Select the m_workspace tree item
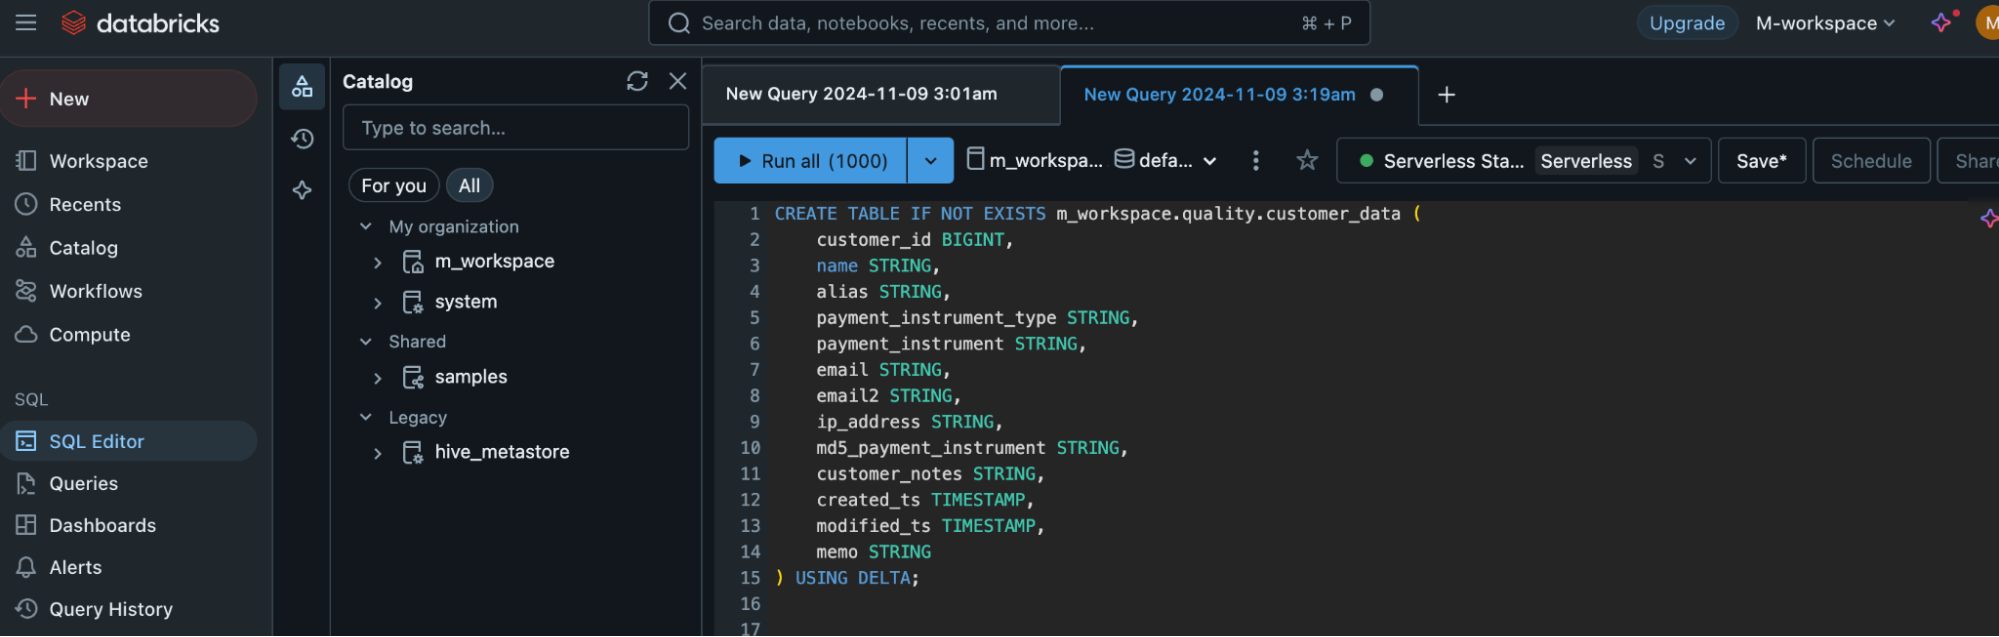This screenshot has width=1999, height=637. [494, 261]
